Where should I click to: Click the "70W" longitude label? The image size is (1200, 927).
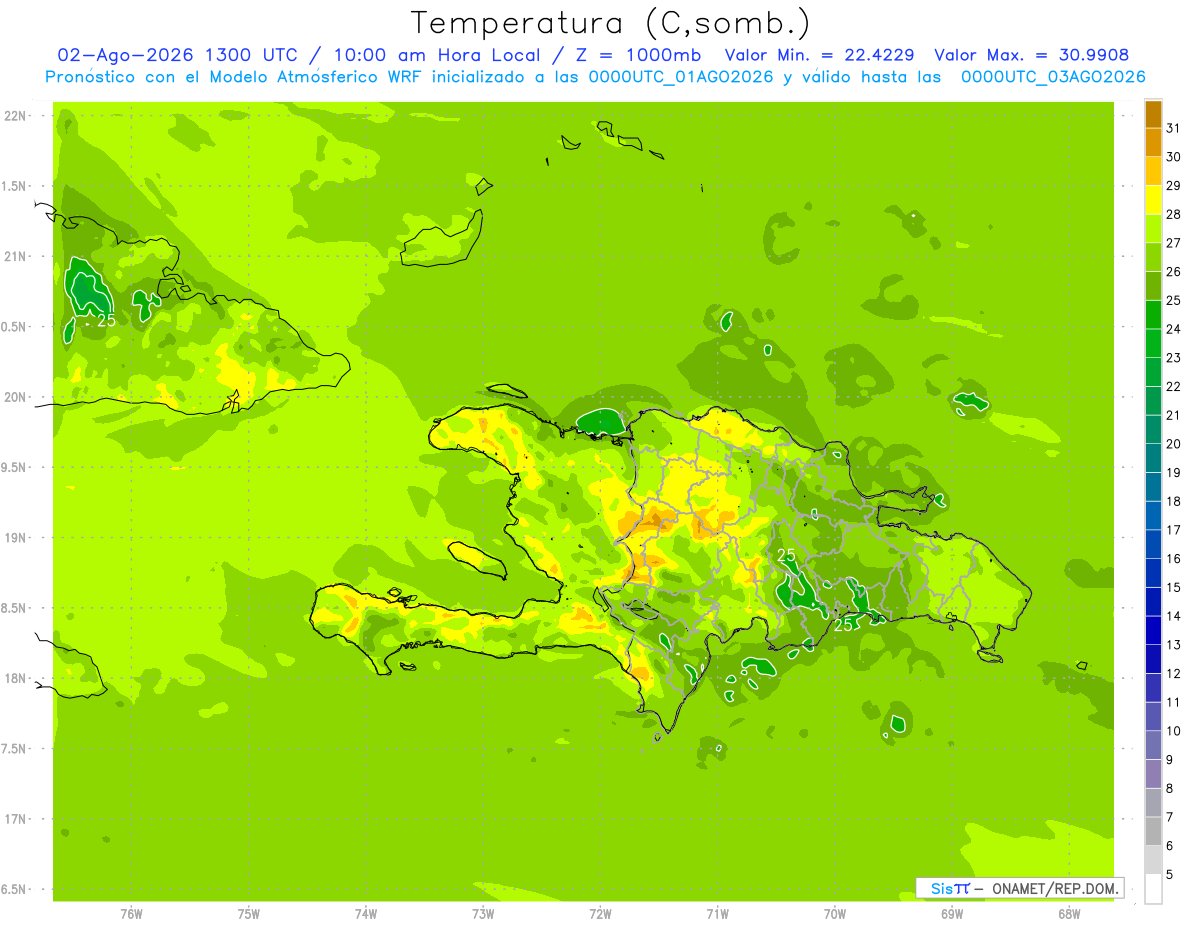834,913
